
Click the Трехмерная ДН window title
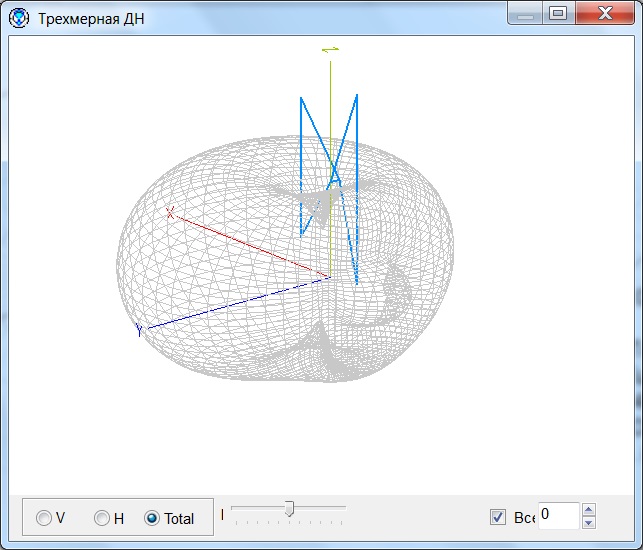tap(91, 19)
